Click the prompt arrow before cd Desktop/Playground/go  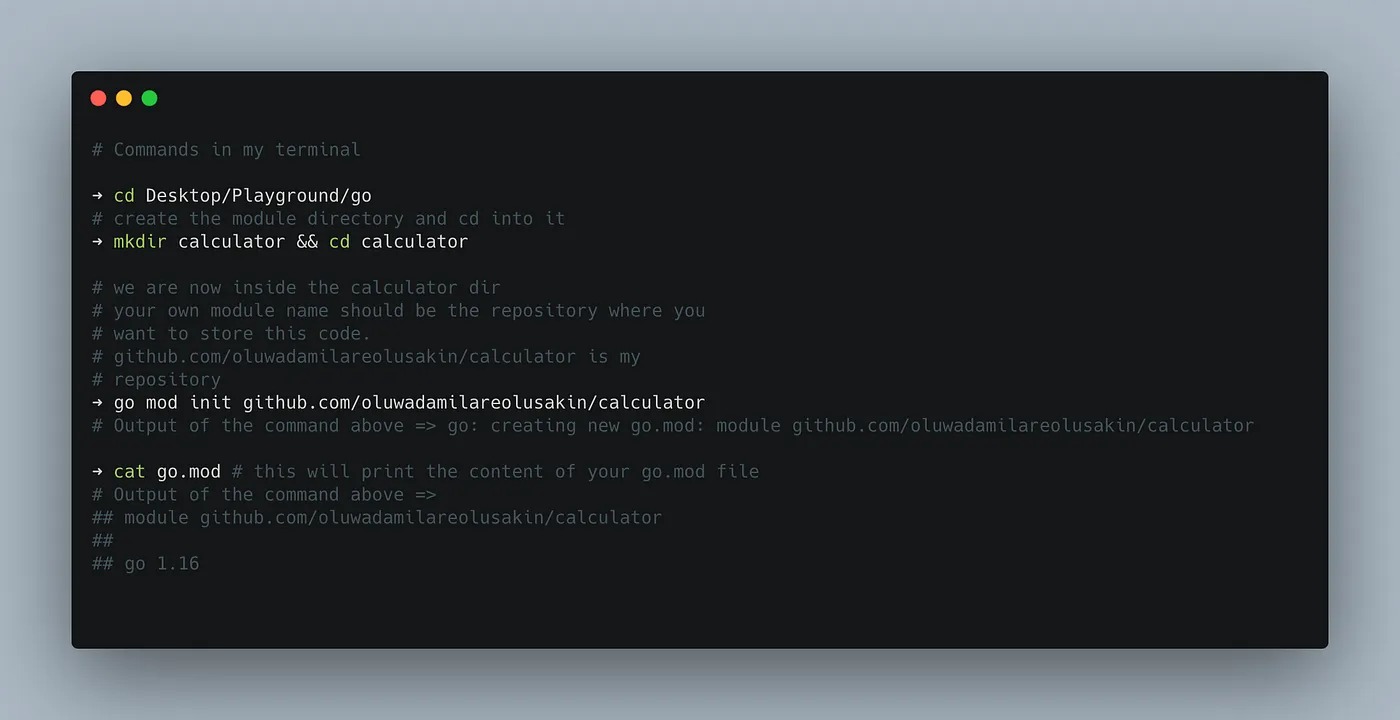tap(97, 196)
